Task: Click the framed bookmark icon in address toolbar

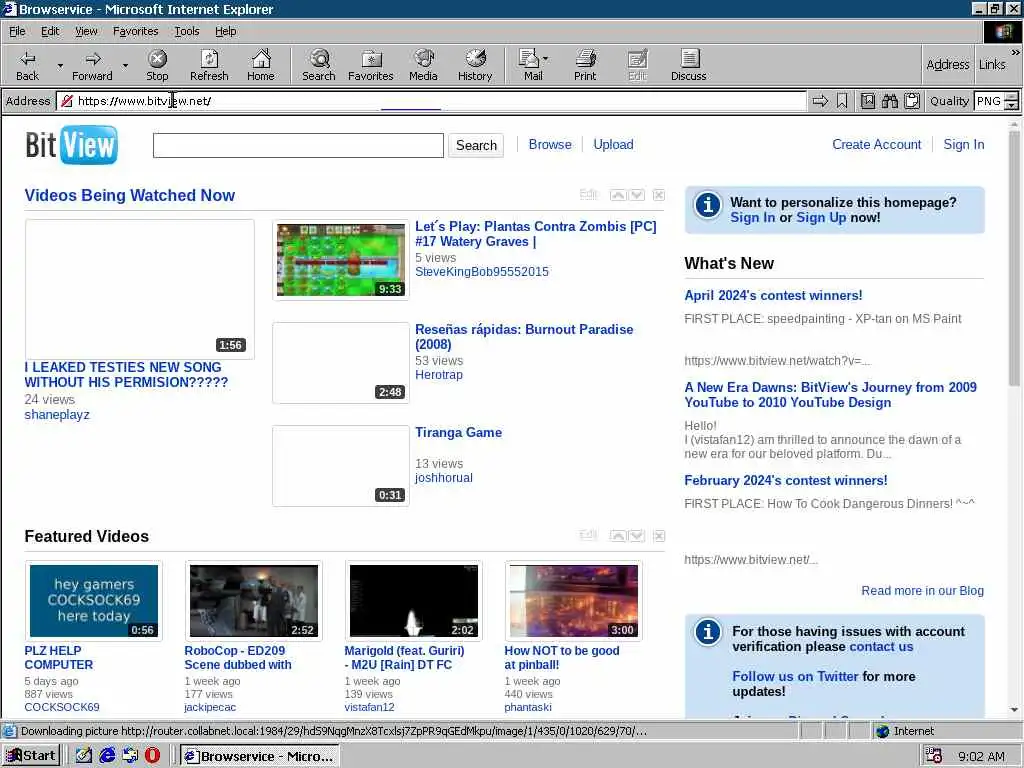Action: (x=868, y=101)
